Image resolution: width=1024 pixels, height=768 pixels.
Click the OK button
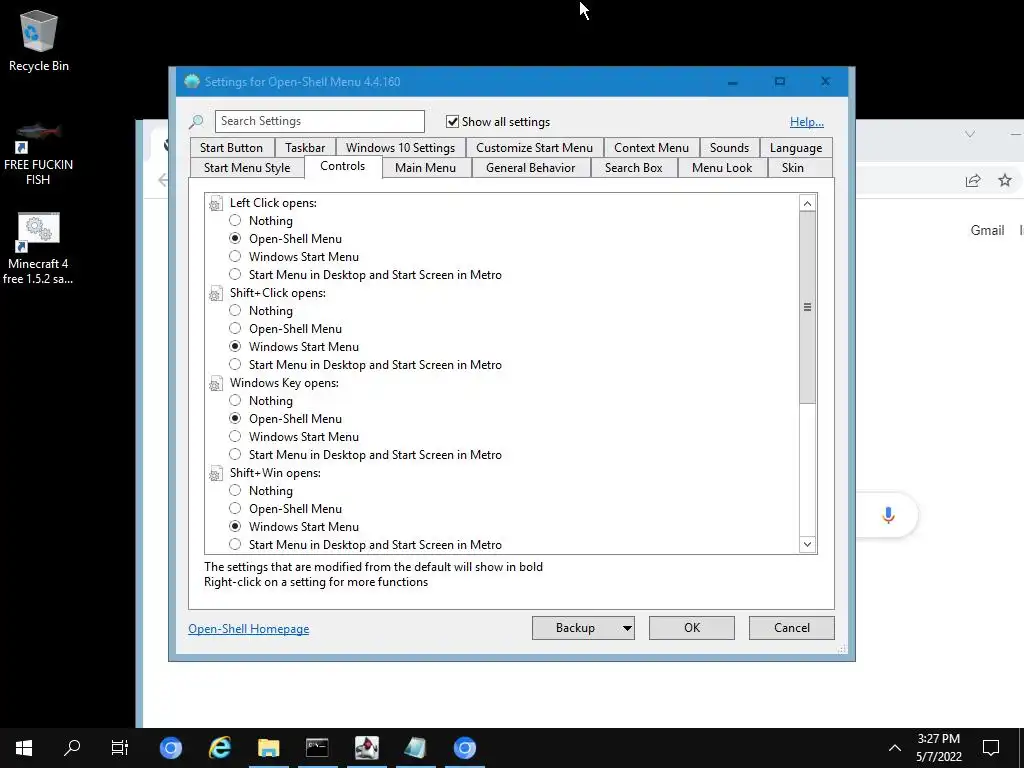coord(692,628)
